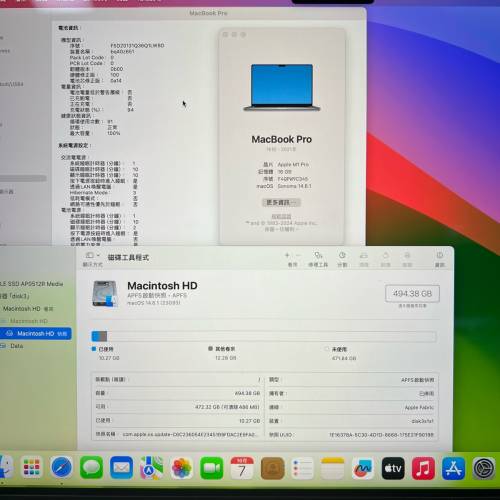Viewport: 500px width, 500px height.
Task: Open Calendar from the Dock
Action: [242, 468]
